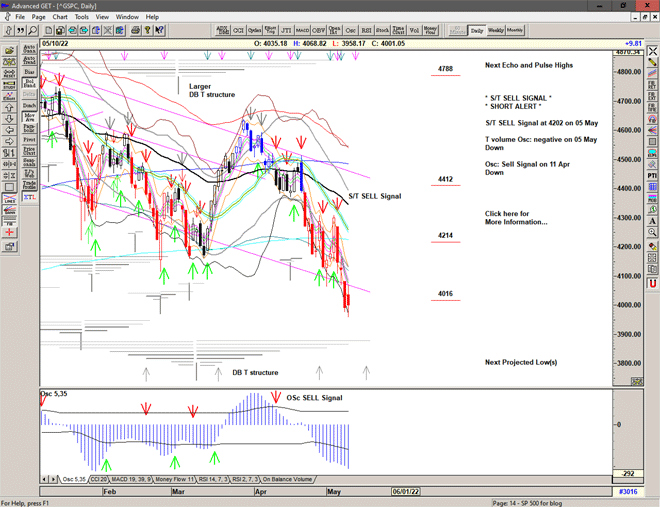The height and width of the screenshot is (507, 660).
Task: Click 'Click here for More Information' link
Action: pos(516,217)
